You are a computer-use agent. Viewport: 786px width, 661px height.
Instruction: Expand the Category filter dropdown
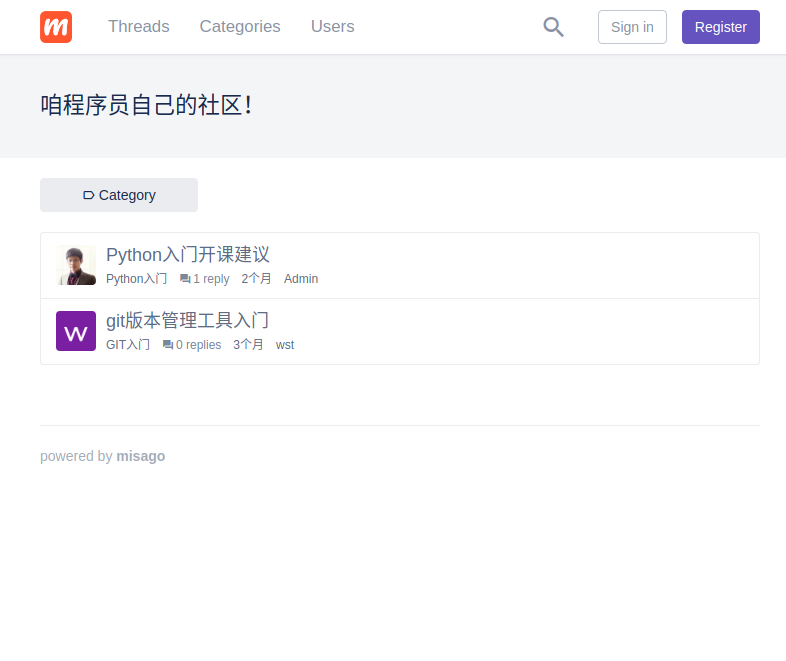click(x=119, y=195)
